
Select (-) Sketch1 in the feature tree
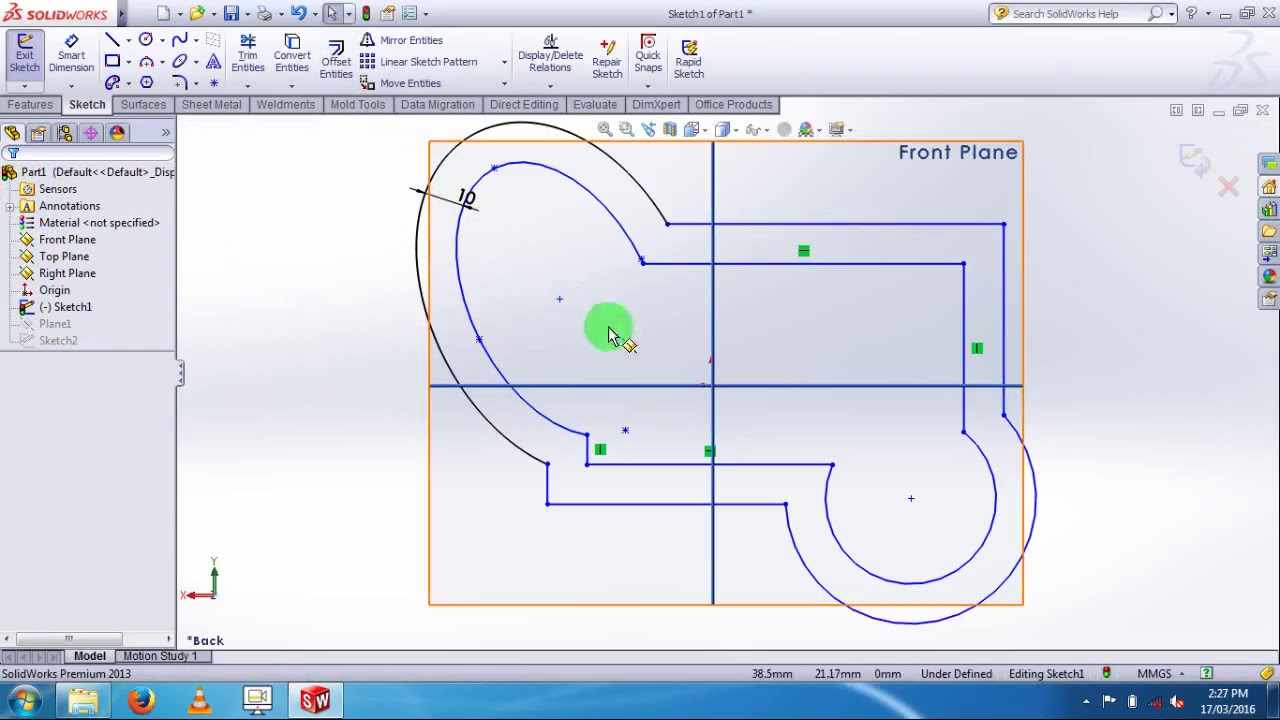pyautogui.click(x=65, y=307)
